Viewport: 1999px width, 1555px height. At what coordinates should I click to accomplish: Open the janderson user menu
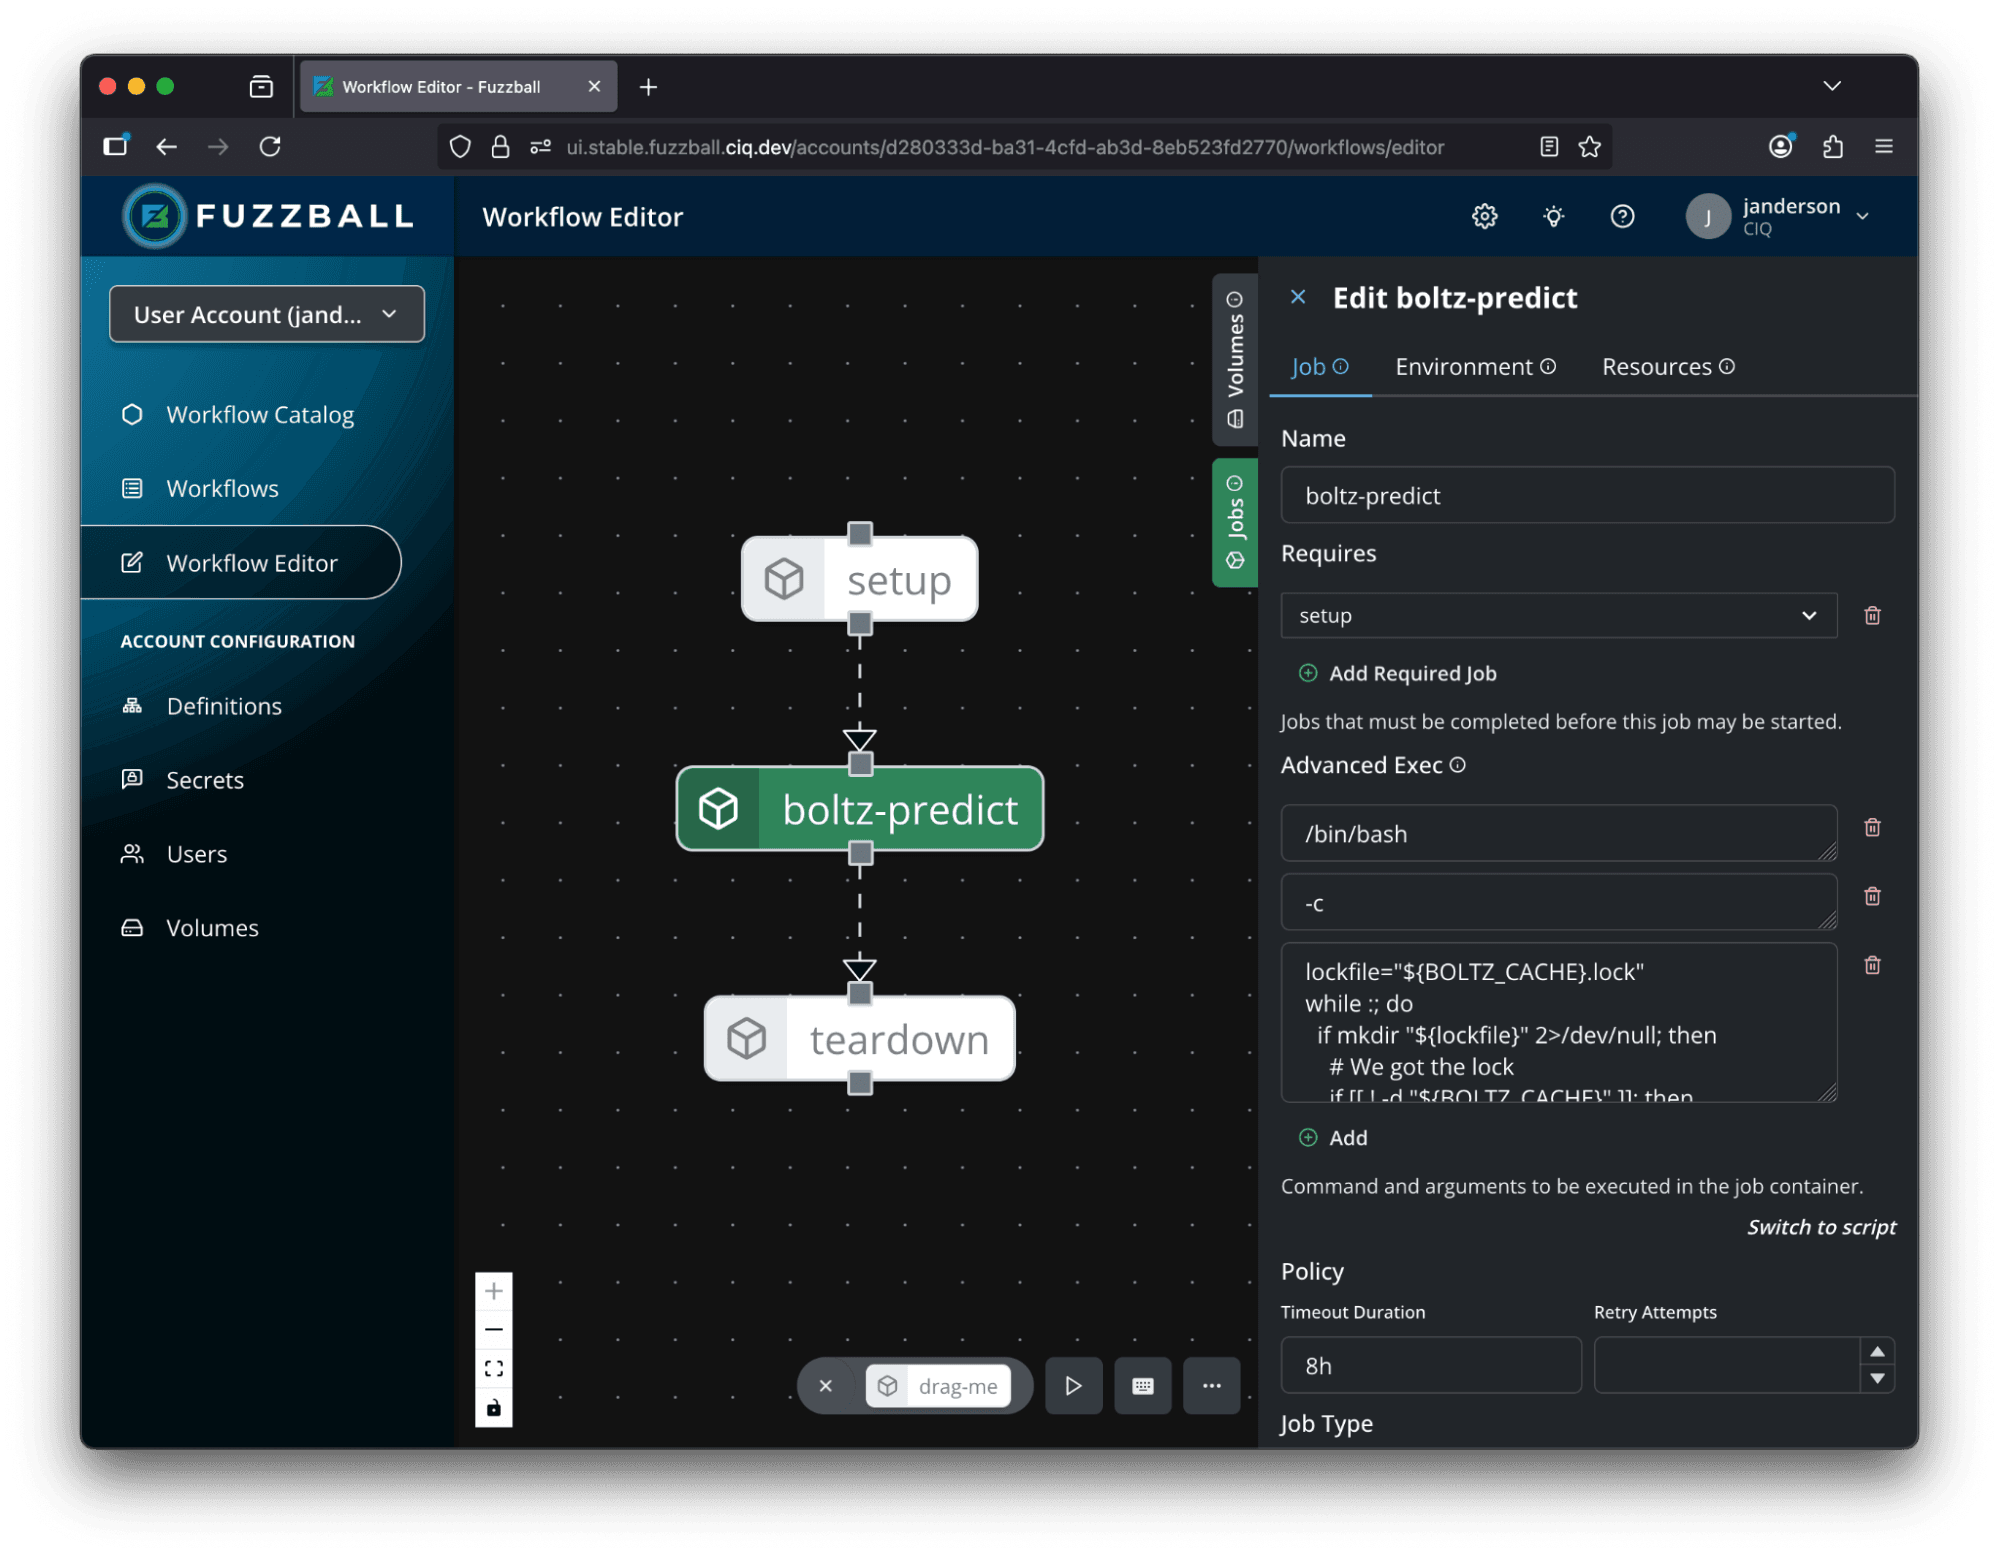pos(1779,216)
